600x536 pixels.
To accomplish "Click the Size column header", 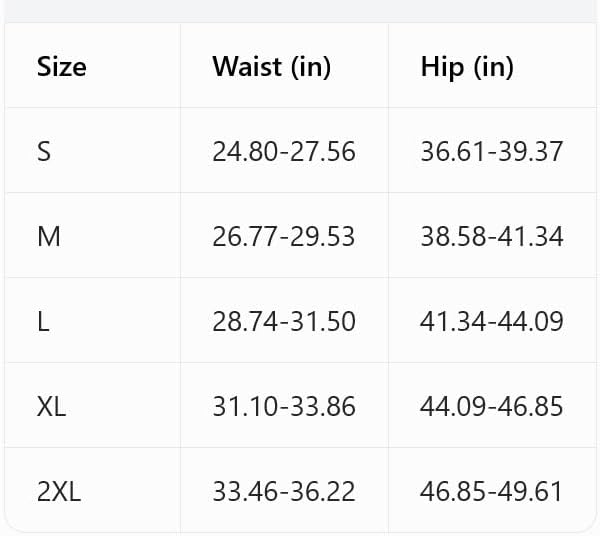I will pos(62,67).
